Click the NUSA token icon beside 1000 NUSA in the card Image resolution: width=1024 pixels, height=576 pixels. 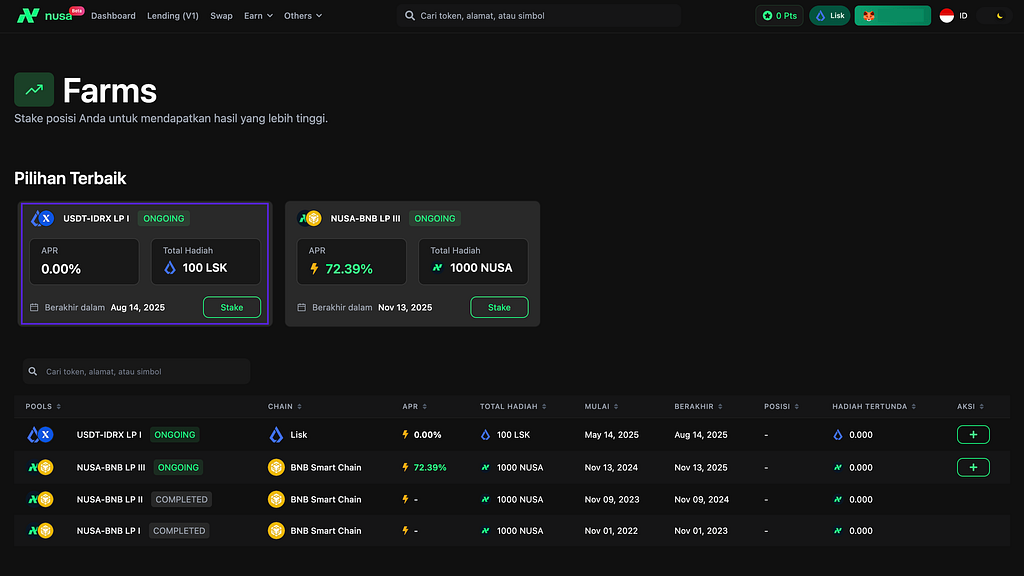pyautogui.click(x=437, y=268)
